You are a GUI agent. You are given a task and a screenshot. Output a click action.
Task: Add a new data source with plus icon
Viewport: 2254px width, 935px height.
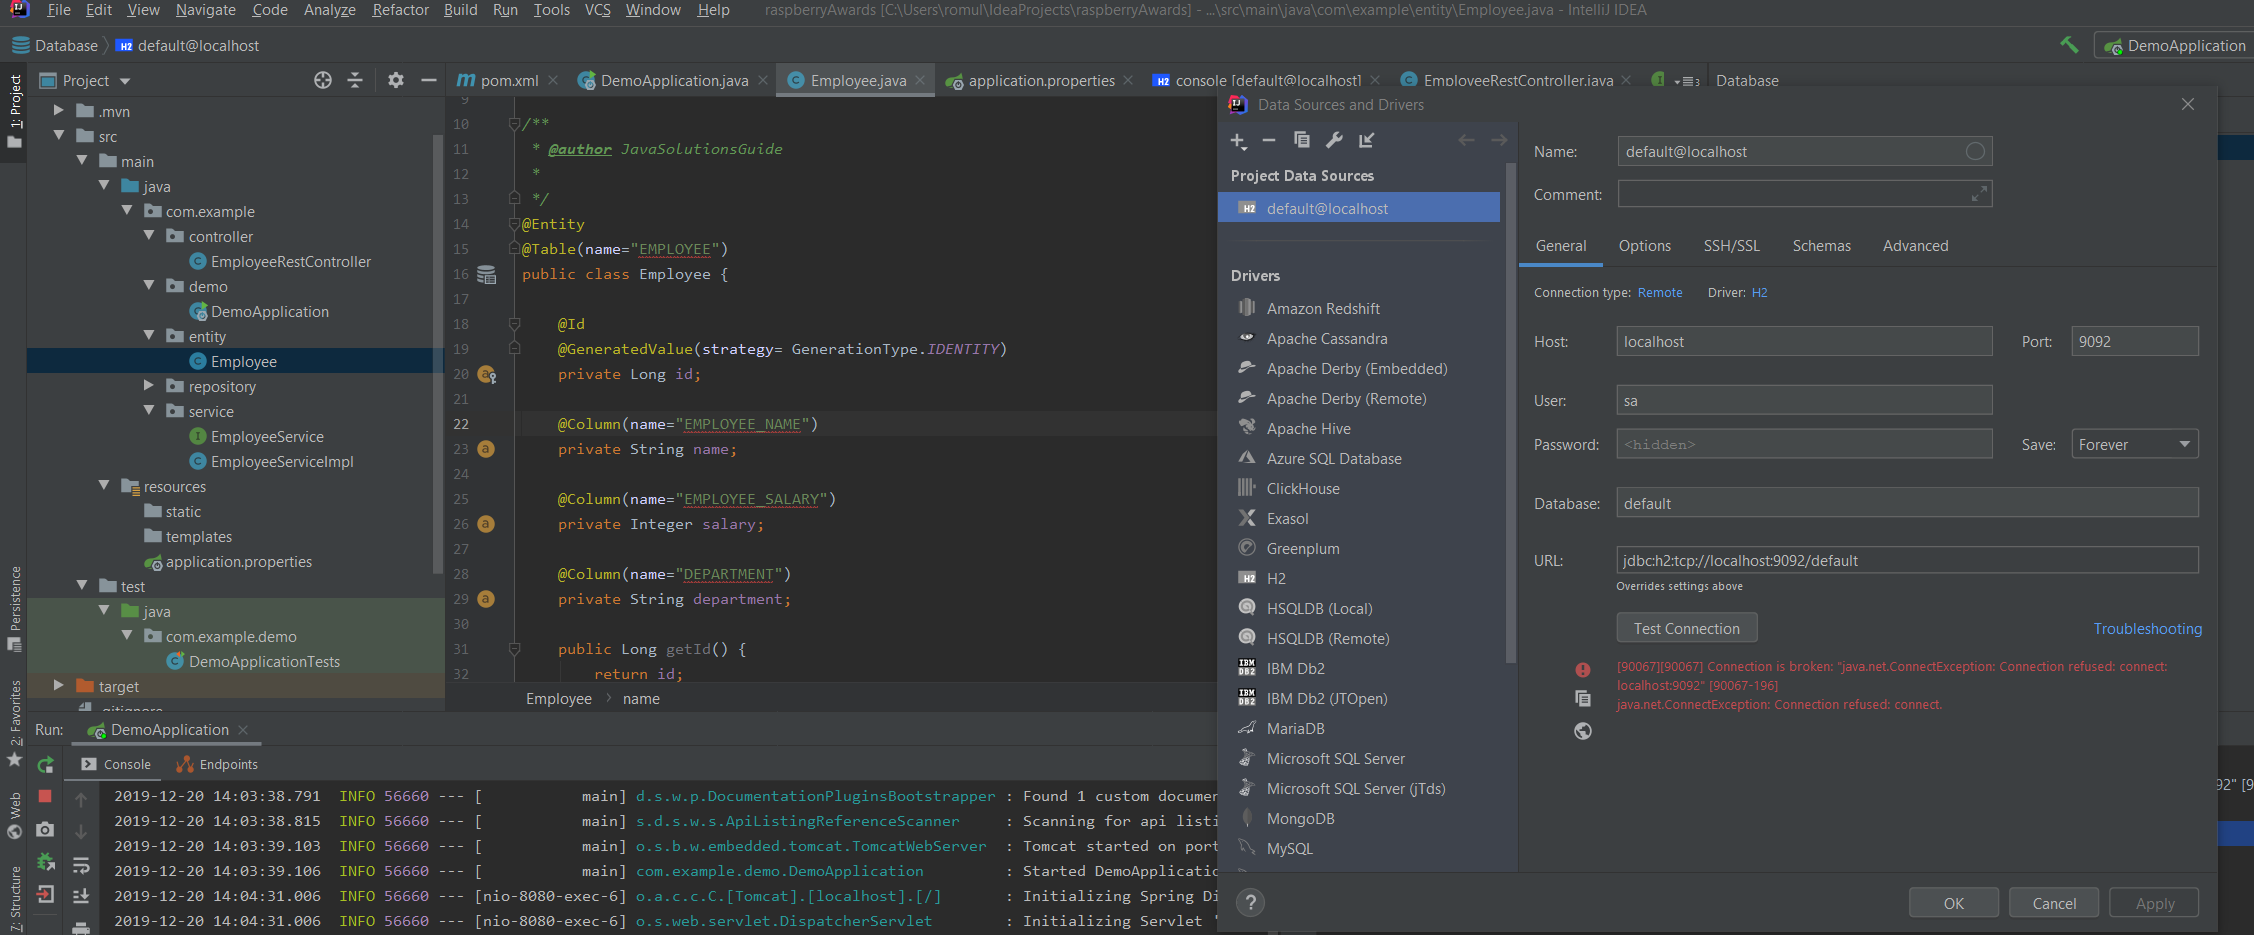pos(1238,141)
